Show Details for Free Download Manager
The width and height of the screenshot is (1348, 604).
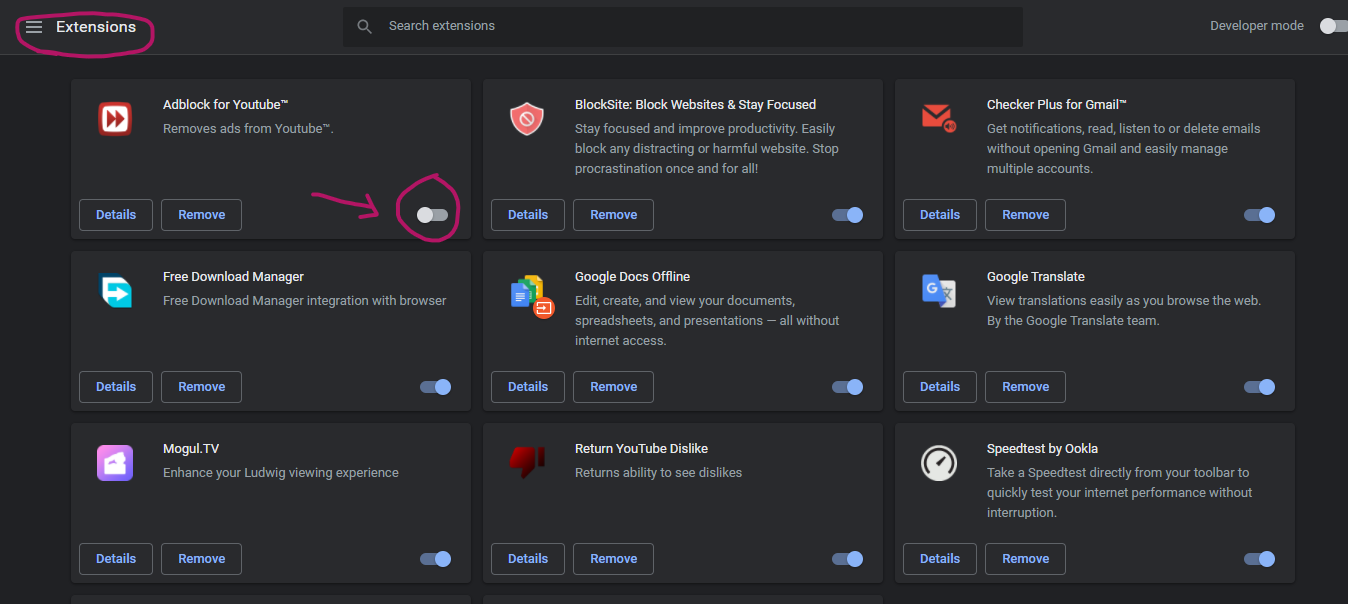click(116, 387)
